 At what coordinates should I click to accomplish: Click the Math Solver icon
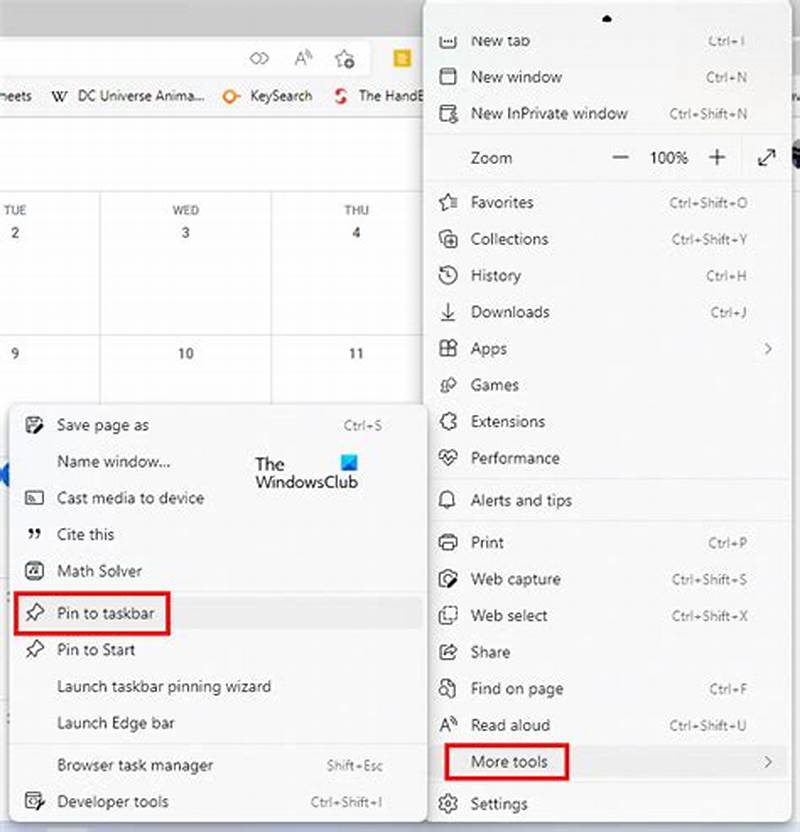coord(35,571)
